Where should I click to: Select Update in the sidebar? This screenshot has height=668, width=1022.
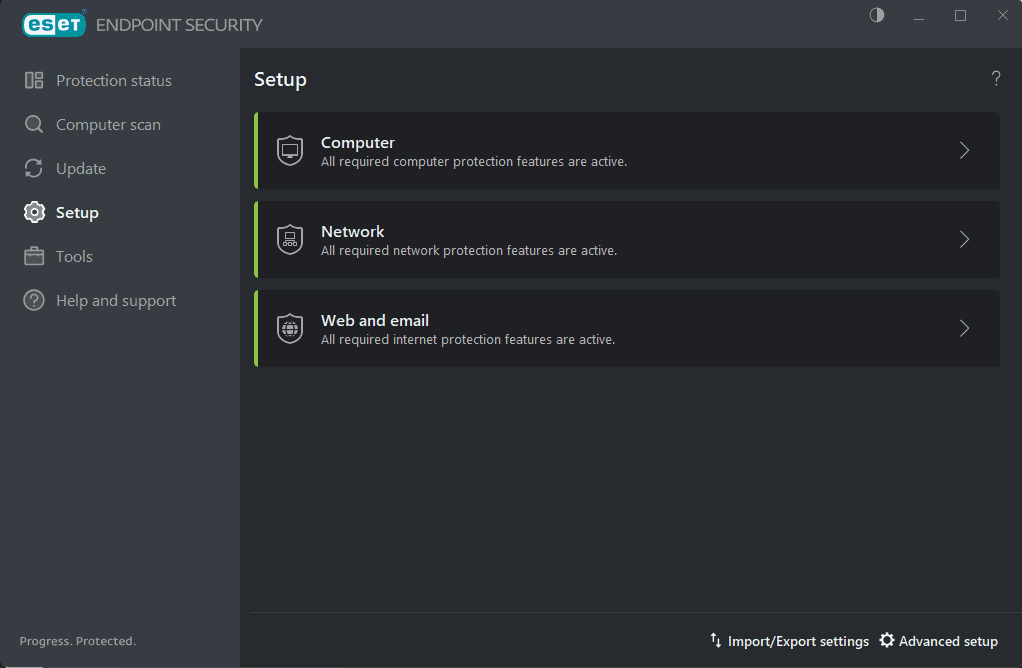(x=81, y=169)
